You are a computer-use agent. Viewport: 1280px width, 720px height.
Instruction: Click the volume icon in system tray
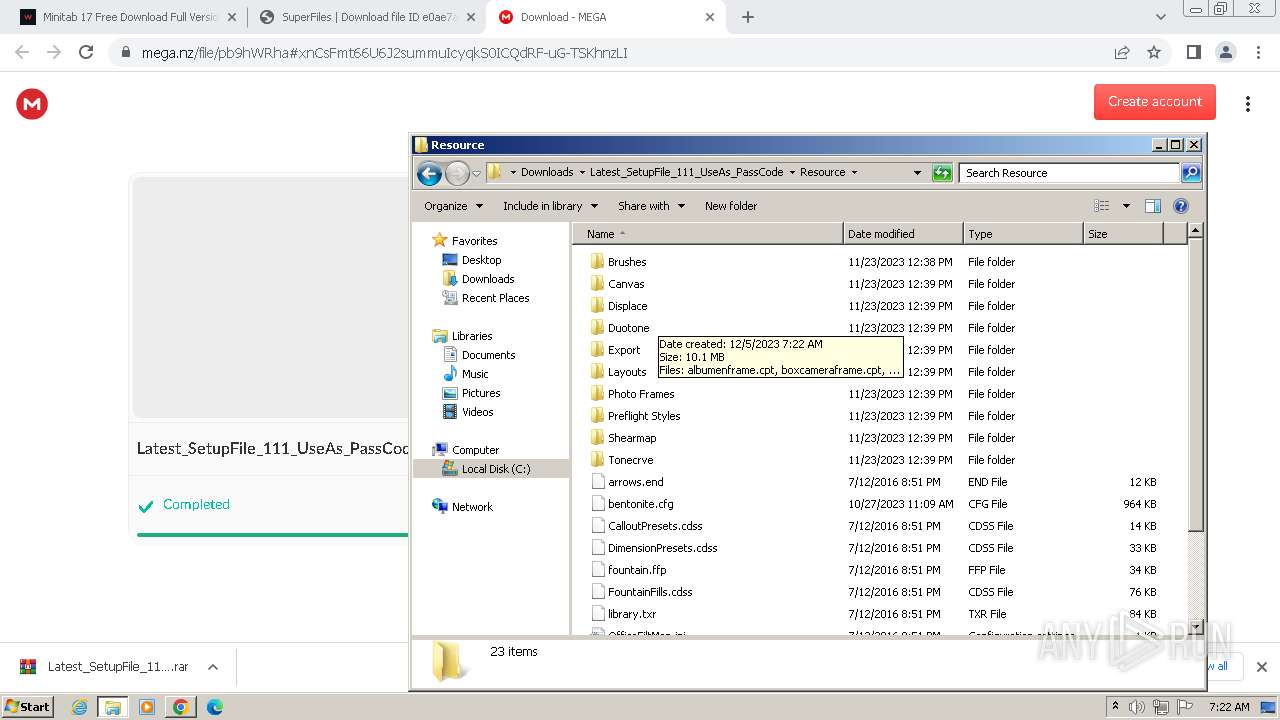click(x=1137, y=707)
